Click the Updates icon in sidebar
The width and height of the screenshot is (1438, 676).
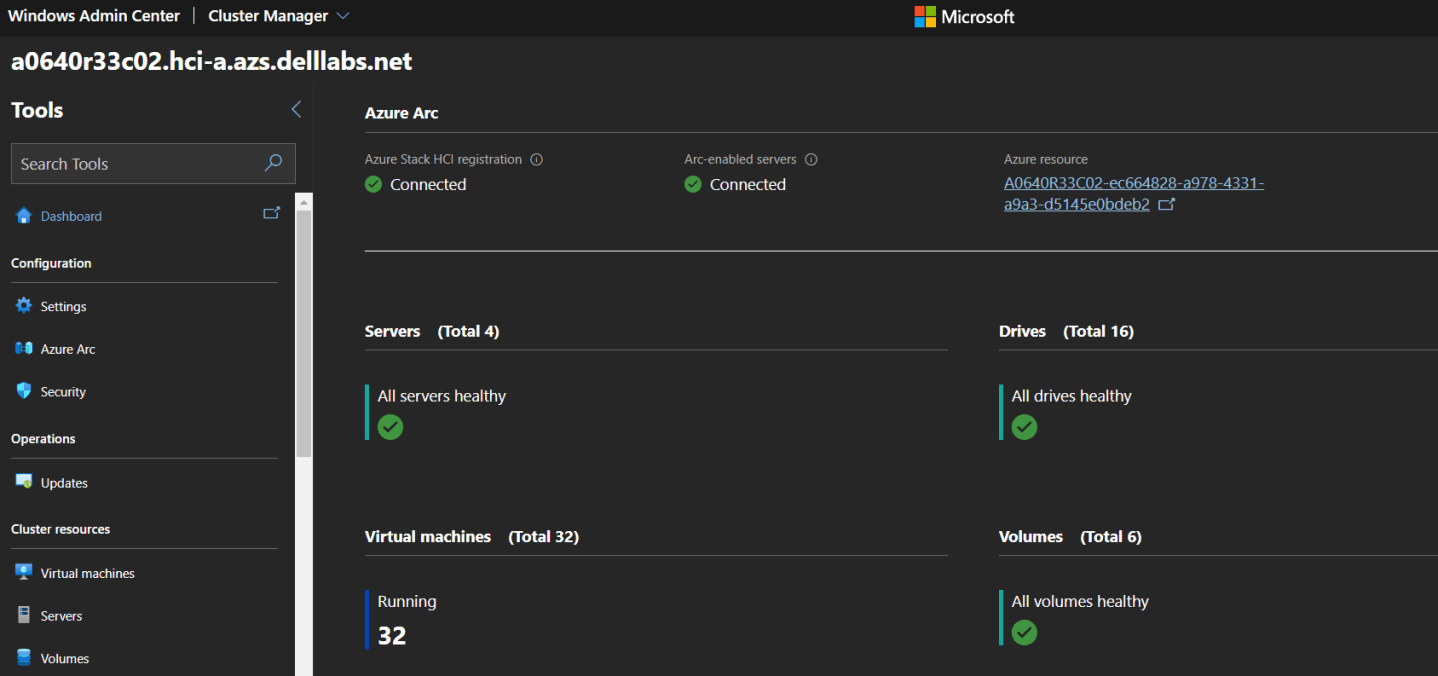tap(24, 482)
